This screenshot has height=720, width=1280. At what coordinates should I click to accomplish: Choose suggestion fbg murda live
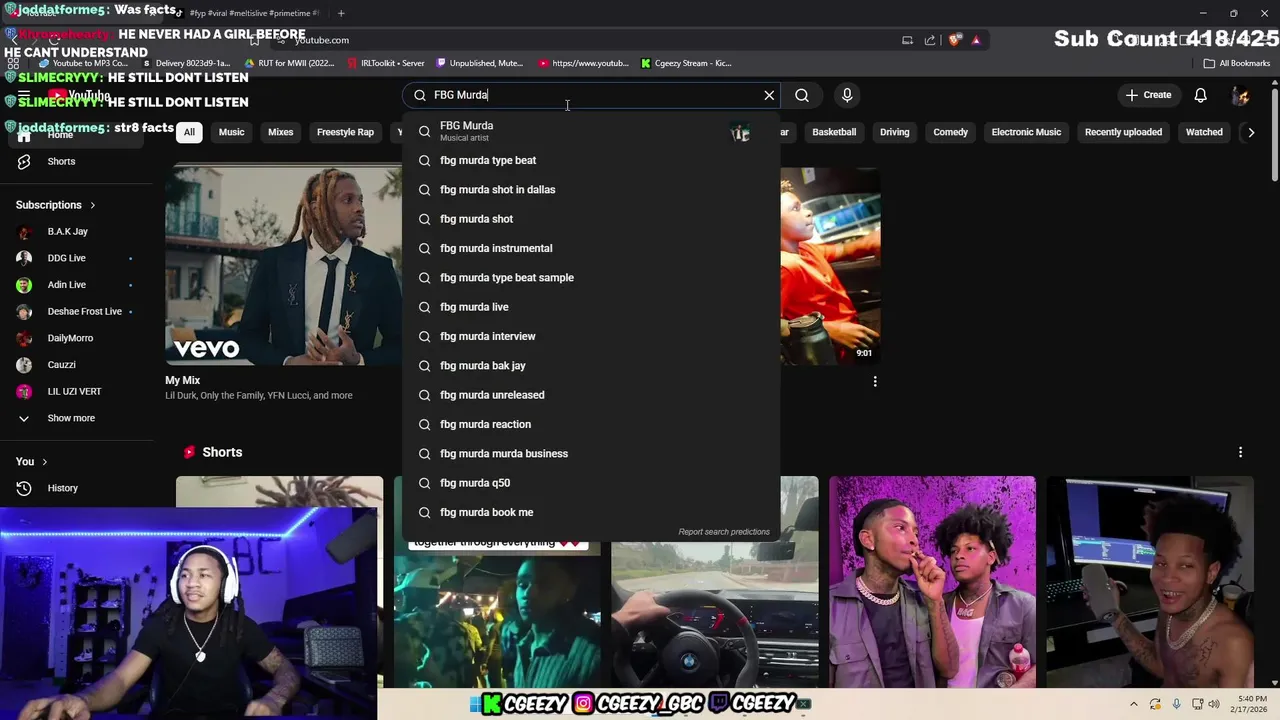coord(591,307)
